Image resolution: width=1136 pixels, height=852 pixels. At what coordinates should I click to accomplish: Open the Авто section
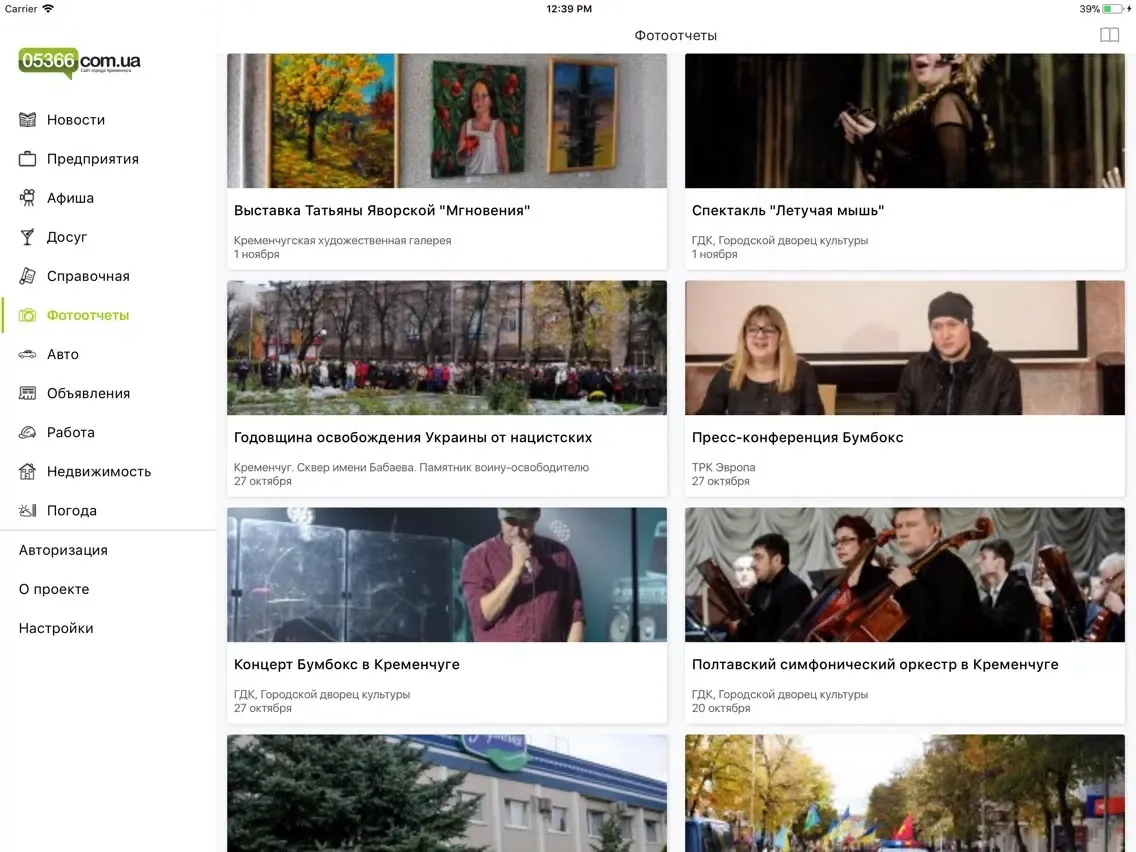(63, 354)
